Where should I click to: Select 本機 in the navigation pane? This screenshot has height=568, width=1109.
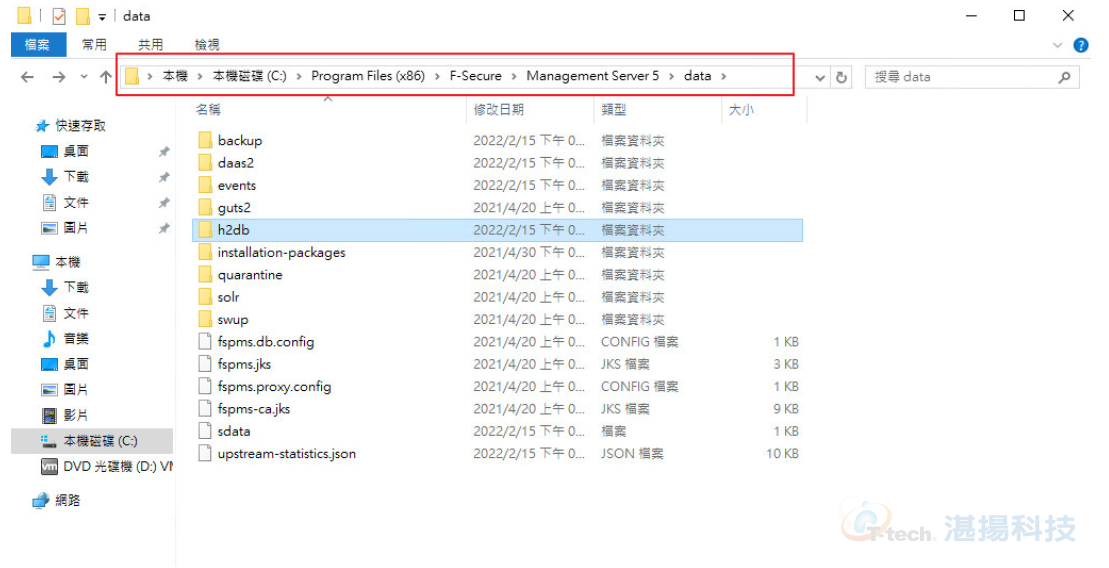(67, 262)
